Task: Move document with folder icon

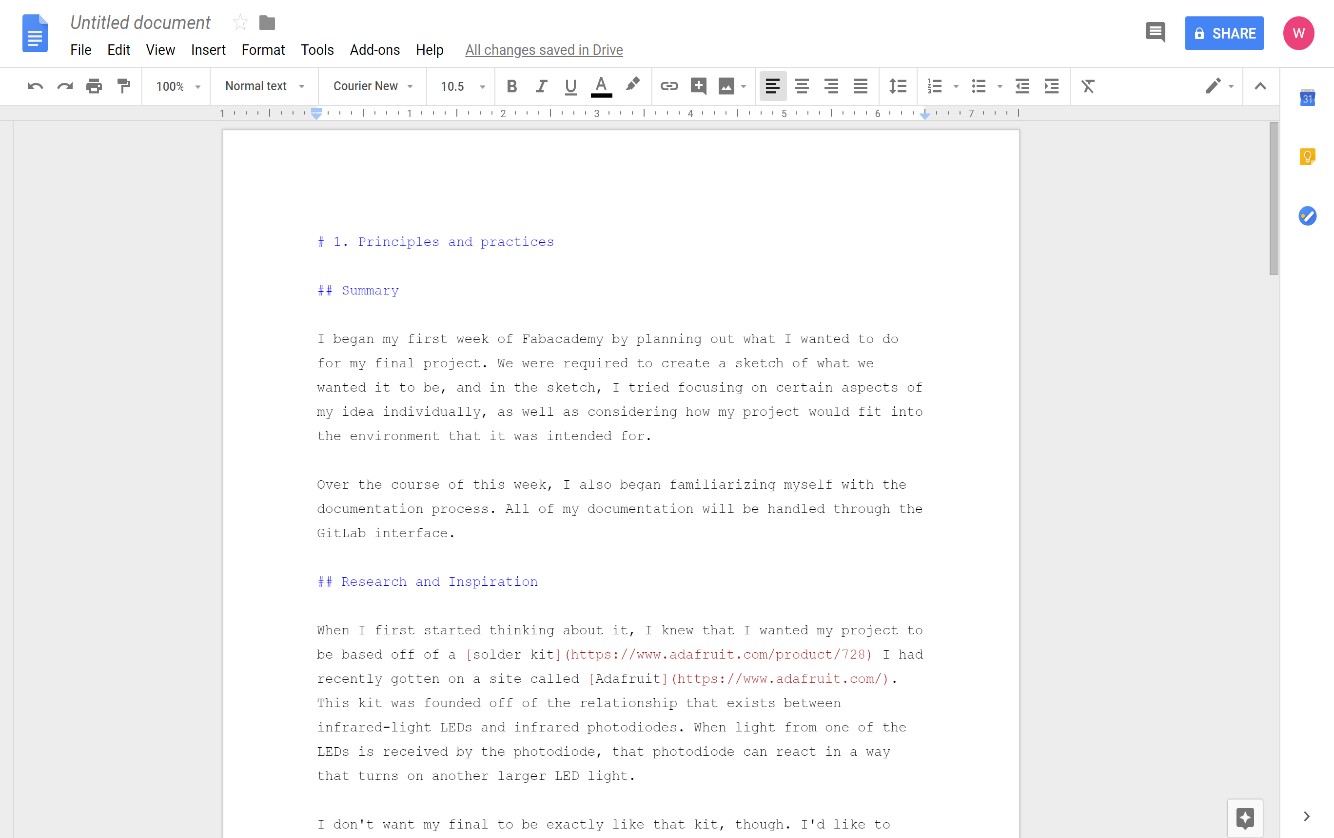Action: tap(267, 22)
